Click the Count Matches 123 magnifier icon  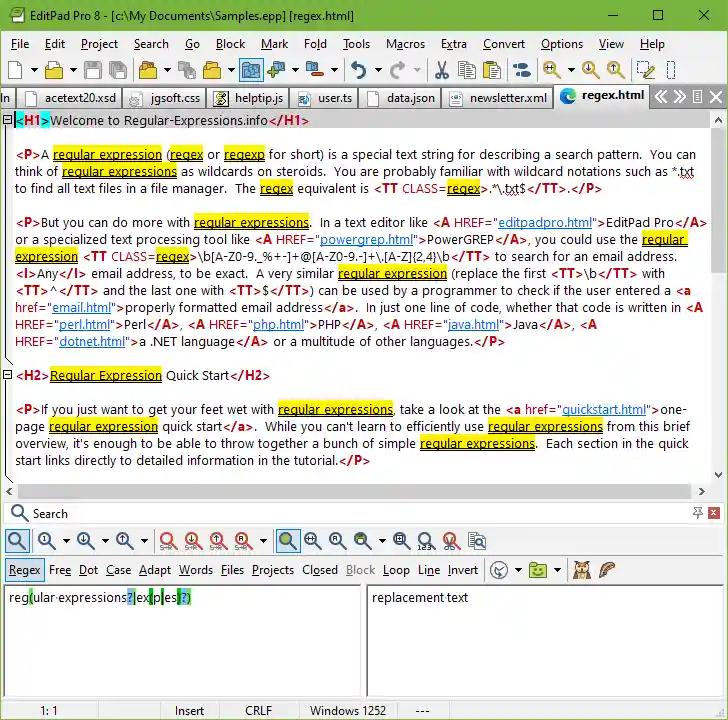click(x=425, y=541)
